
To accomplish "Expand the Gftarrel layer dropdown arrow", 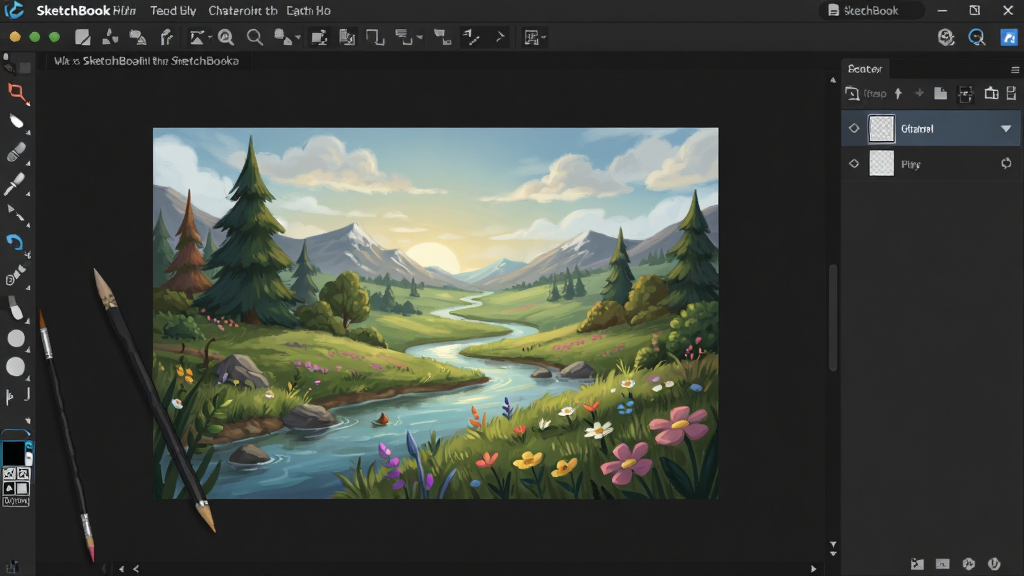I will pyautogui.click(x=1006, y=129).
